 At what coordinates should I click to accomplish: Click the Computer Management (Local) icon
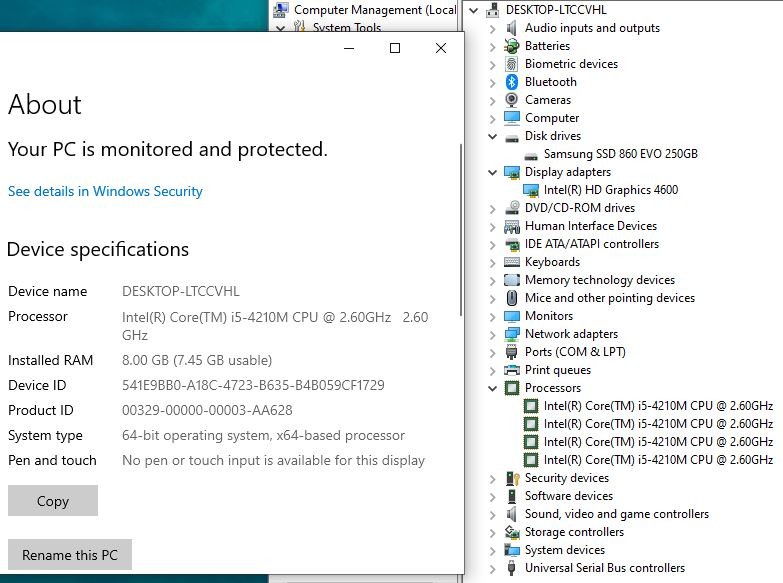click(282, 9)
